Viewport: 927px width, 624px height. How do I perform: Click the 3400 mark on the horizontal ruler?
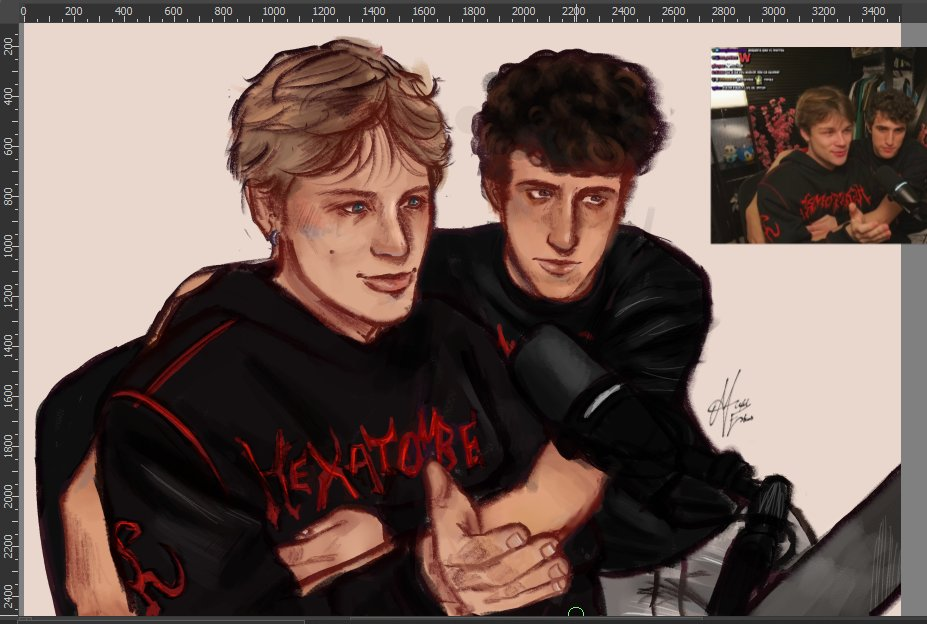click(873, 12)
